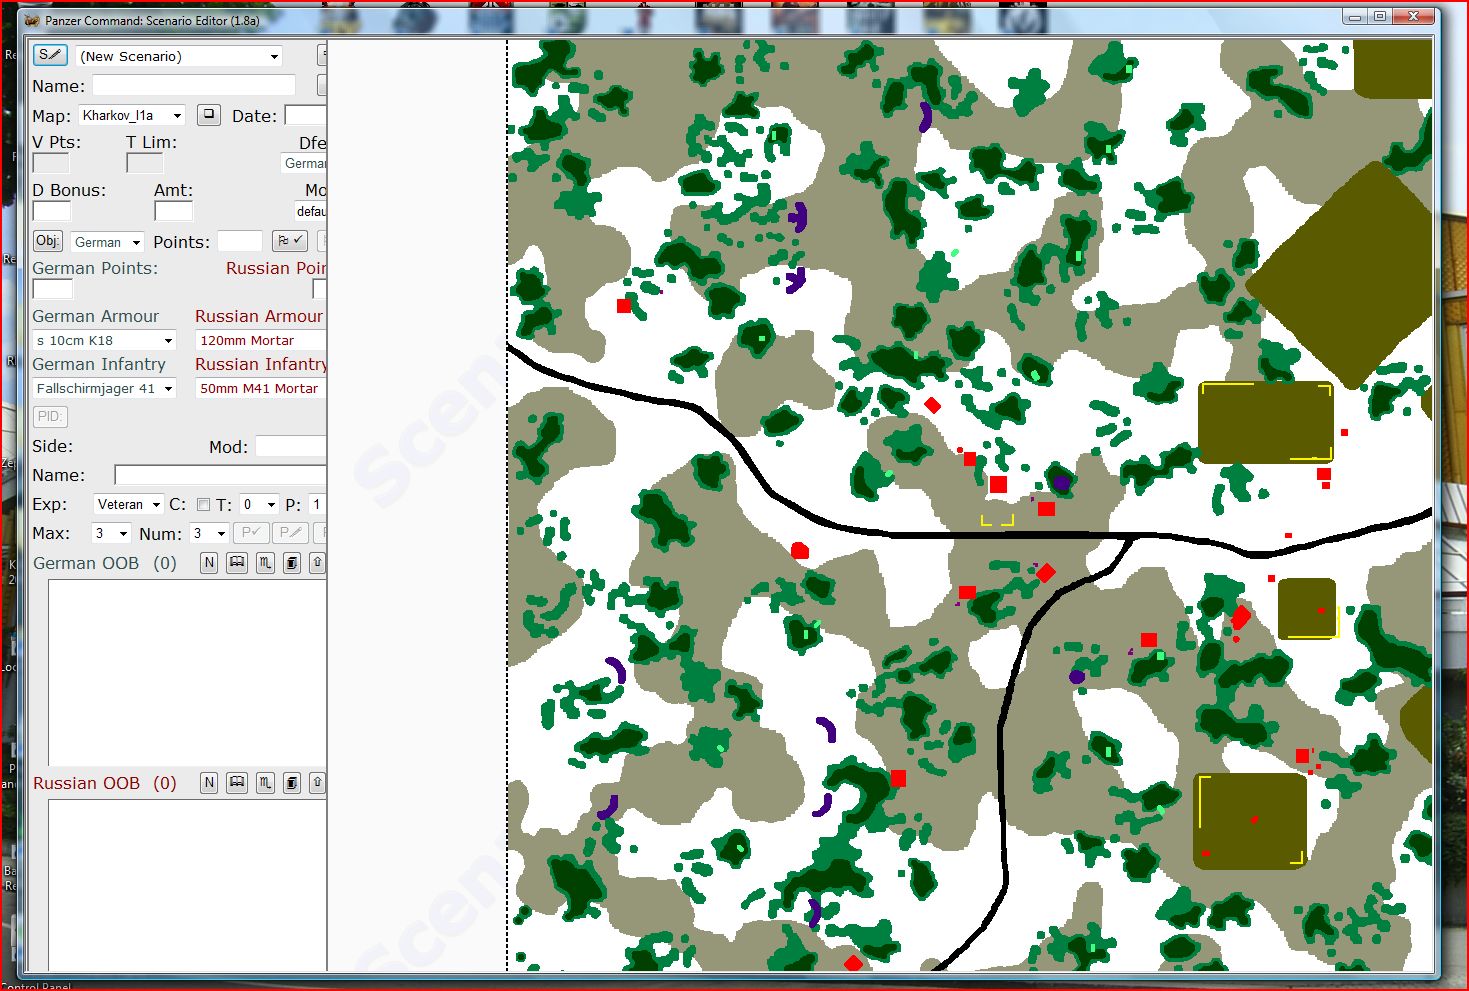
Task: Open Russian Infantry dropdown showing 50mm M41 Mortar
Action: (x=261, y=388)
